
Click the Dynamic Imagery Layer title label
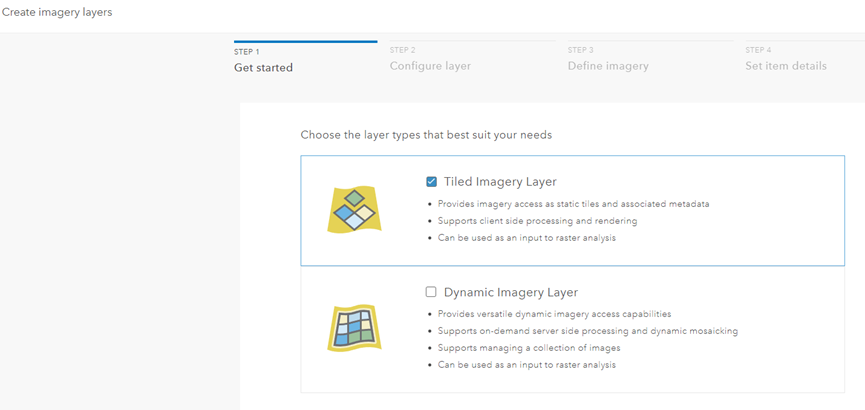click(x=511, y=293)
